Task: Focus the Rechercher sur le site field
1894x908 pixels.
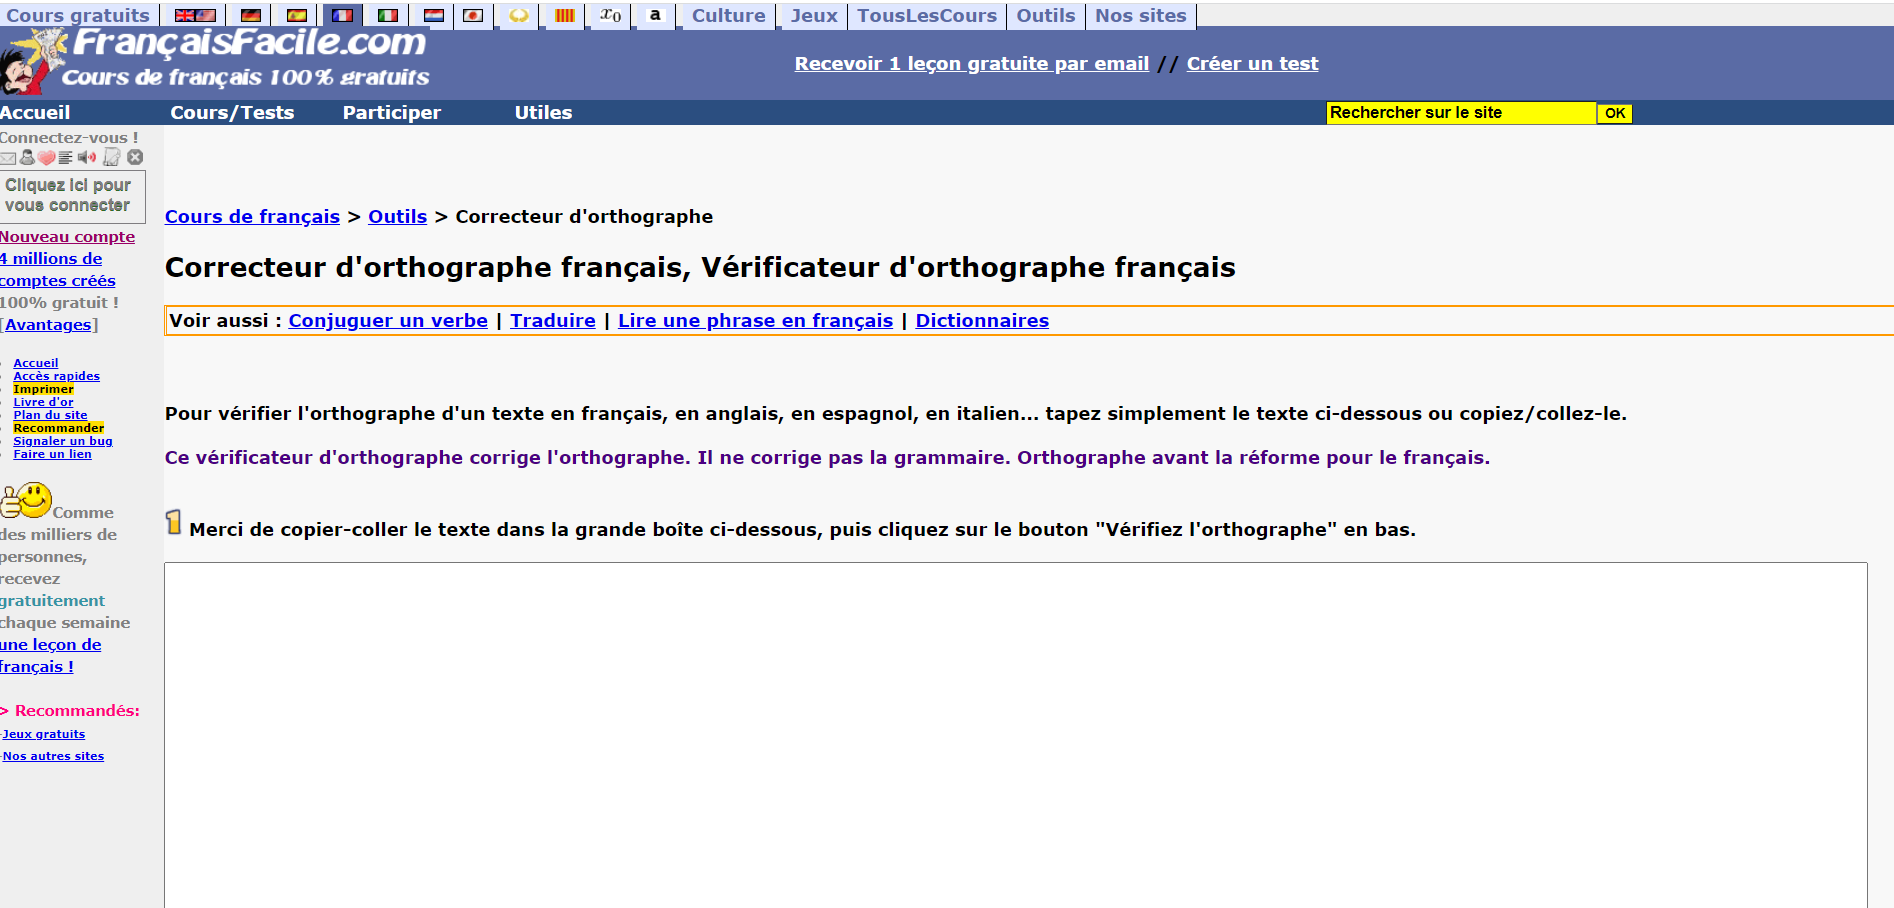Action: (1461, 113)
